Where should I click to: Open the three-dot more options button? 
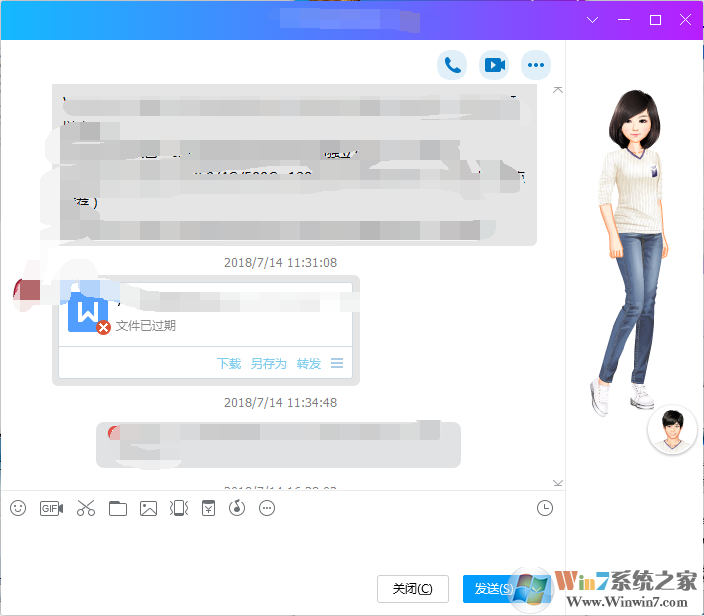point(537,65)
